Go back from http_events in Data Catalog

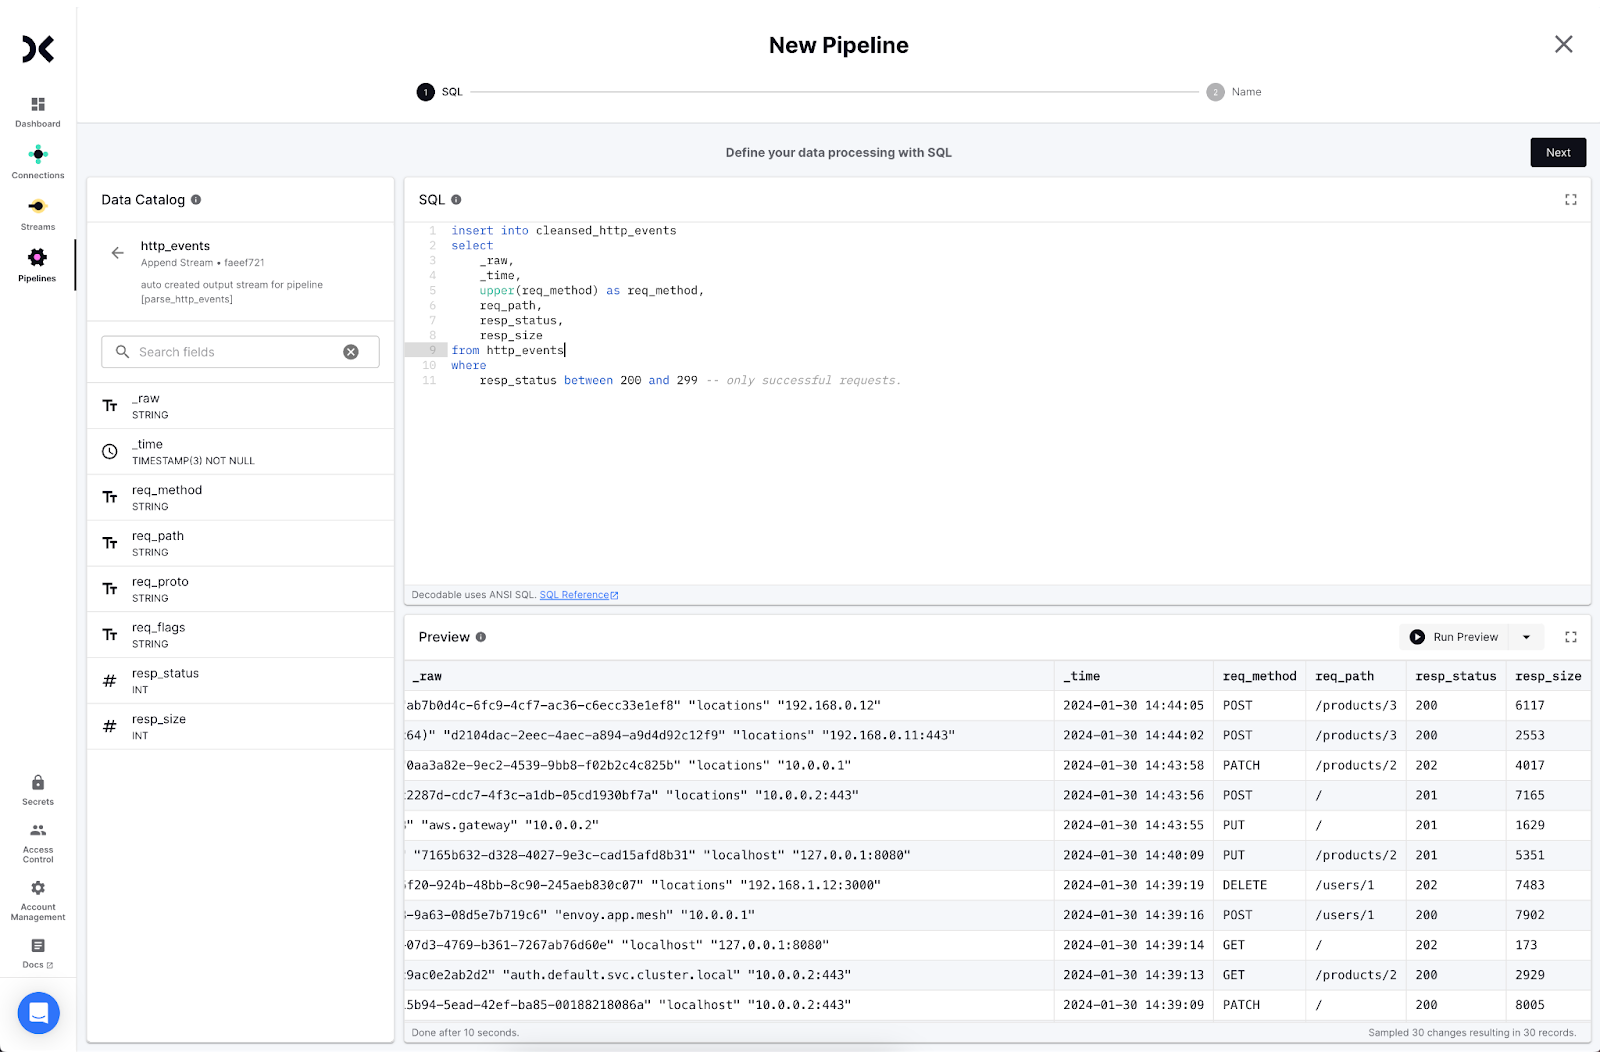[117, 253]
